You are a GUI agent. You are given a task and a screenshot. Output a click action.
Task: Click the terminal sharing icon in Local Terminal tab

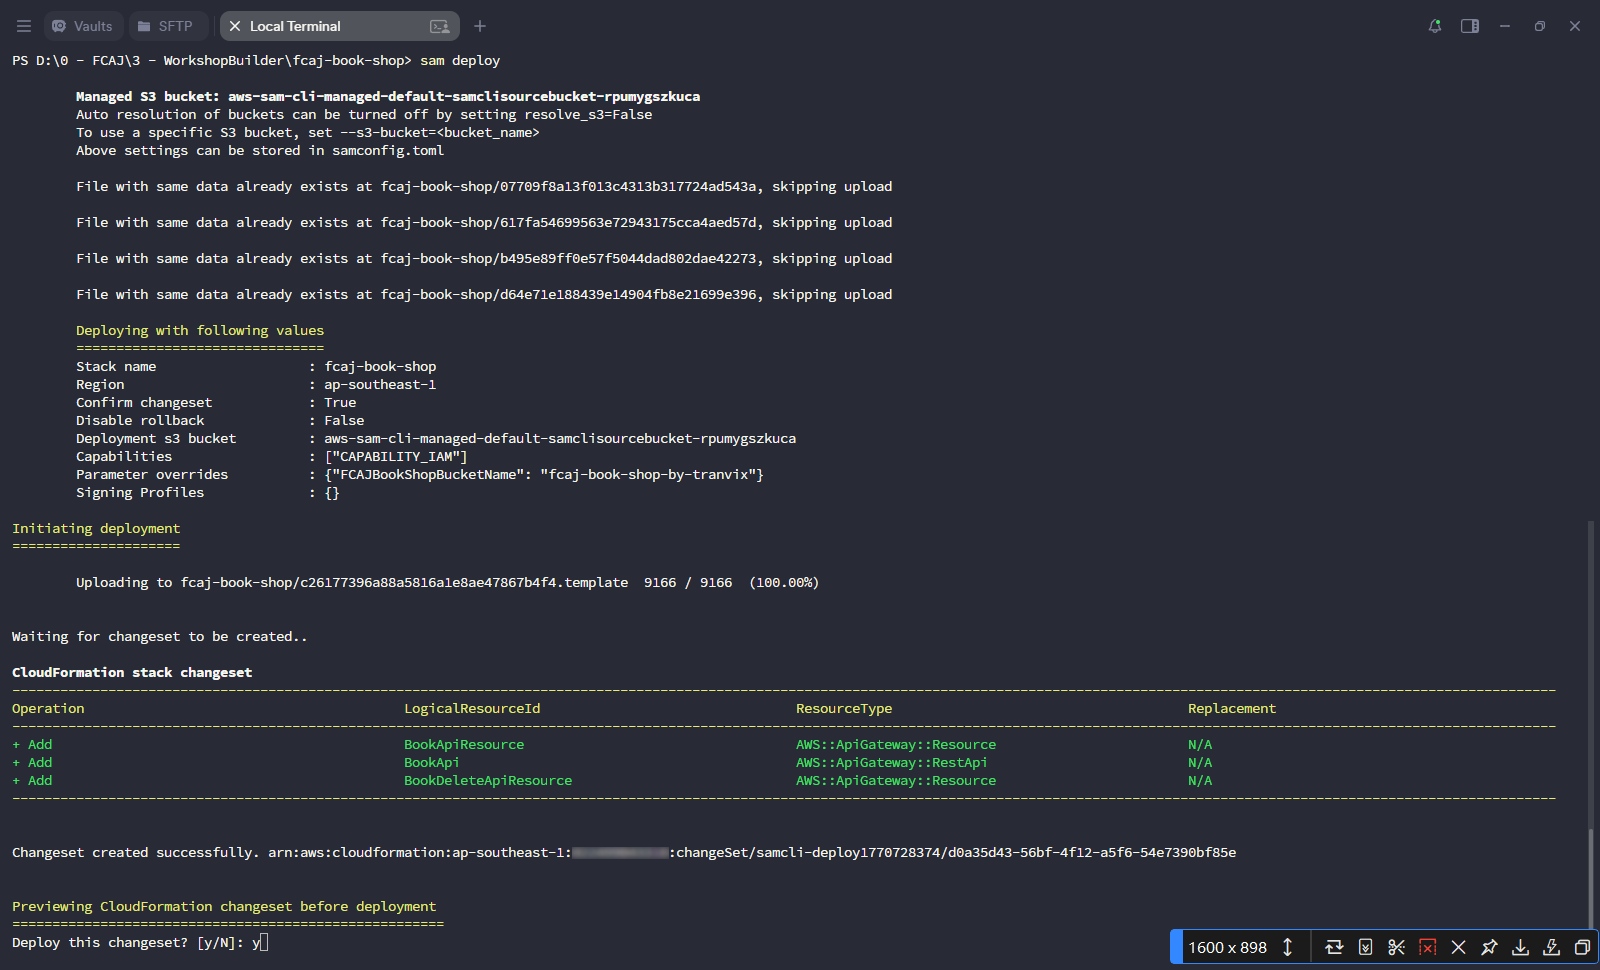439,26
